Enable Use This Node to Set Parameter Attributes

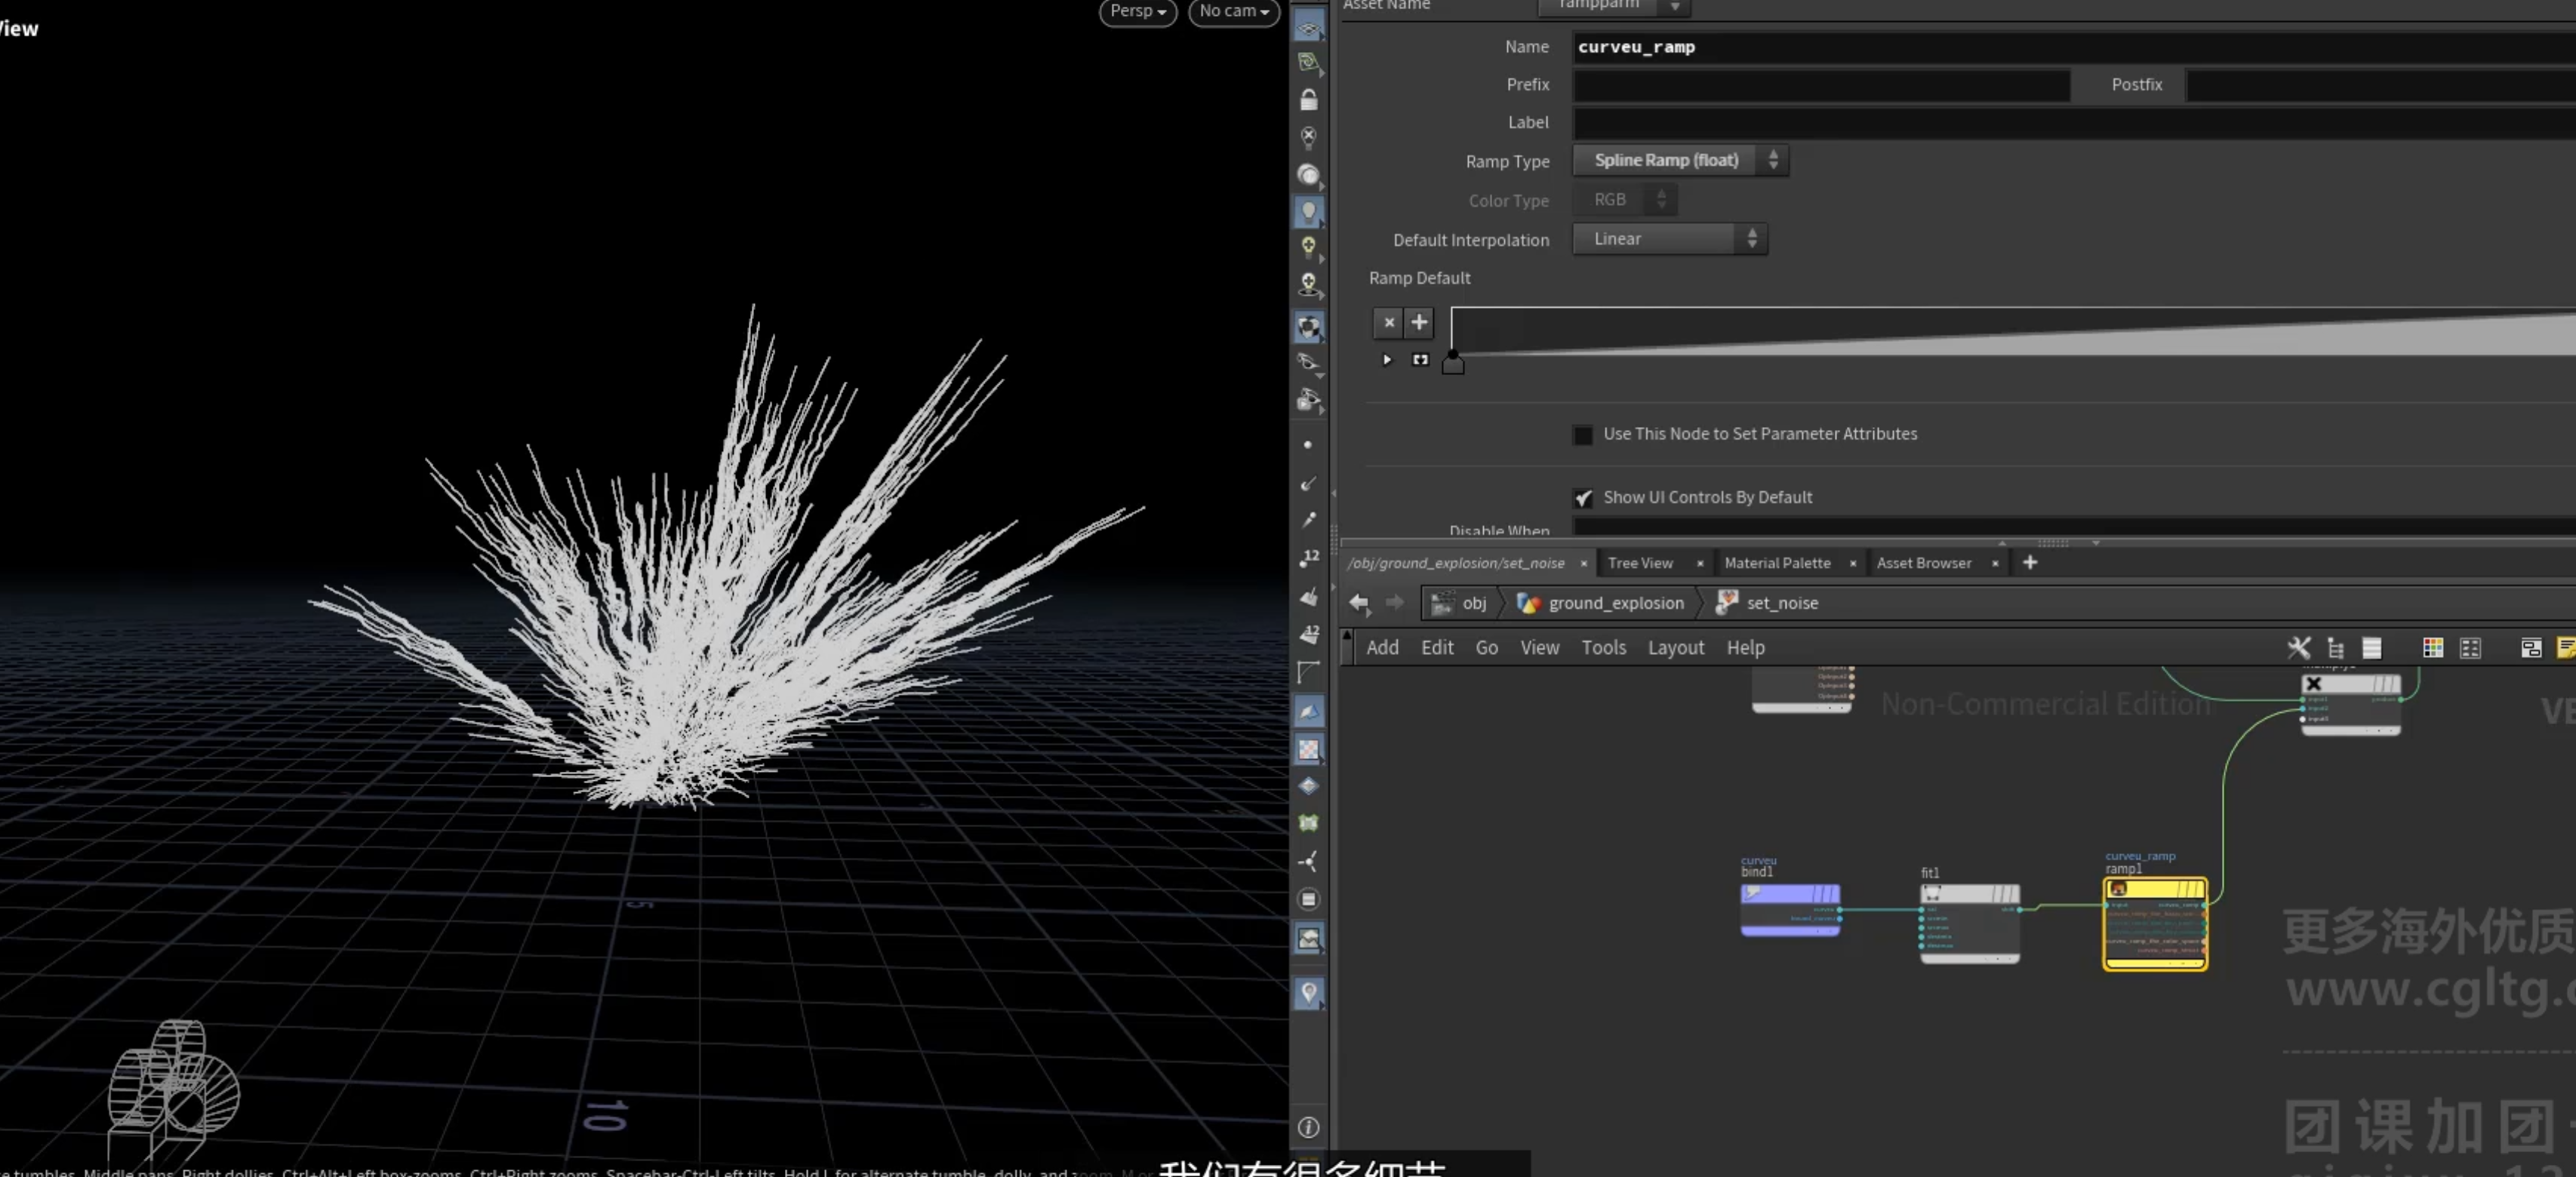point(1582,435)
